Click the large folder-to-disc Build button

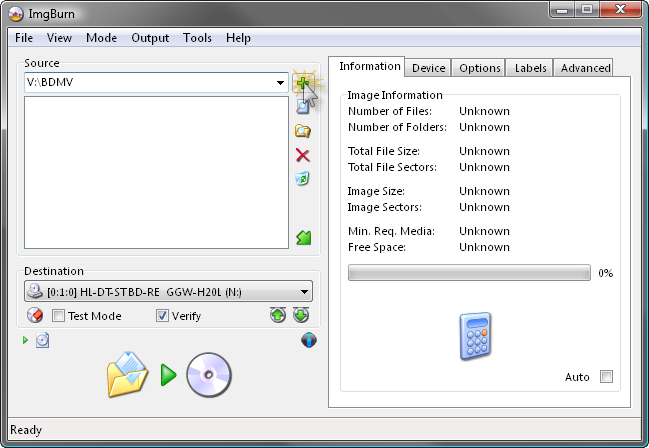[x=127, y=375]
